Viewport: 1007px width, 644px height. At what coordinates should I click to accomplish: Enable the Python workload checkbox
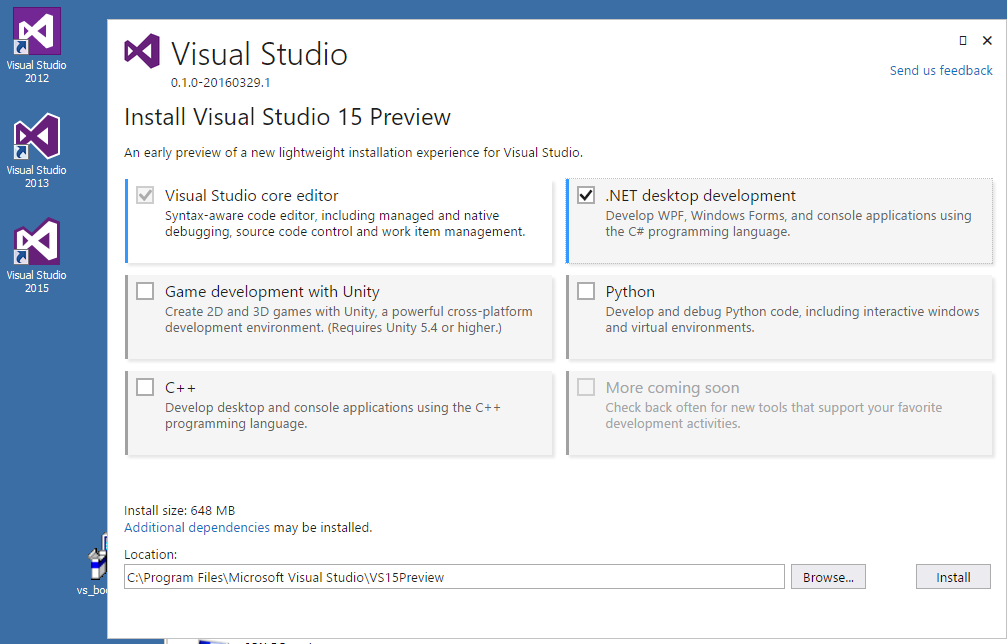pos(586,292)
